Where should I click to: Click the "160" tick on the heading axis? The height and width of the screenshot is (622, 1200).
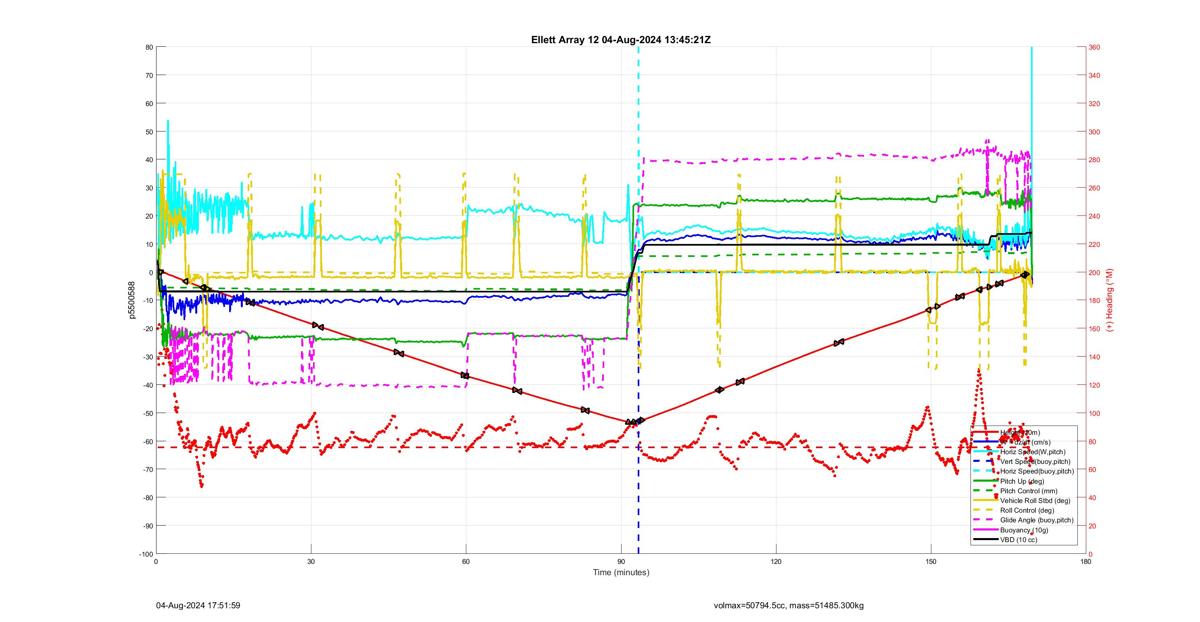(x=1095, y=329)
